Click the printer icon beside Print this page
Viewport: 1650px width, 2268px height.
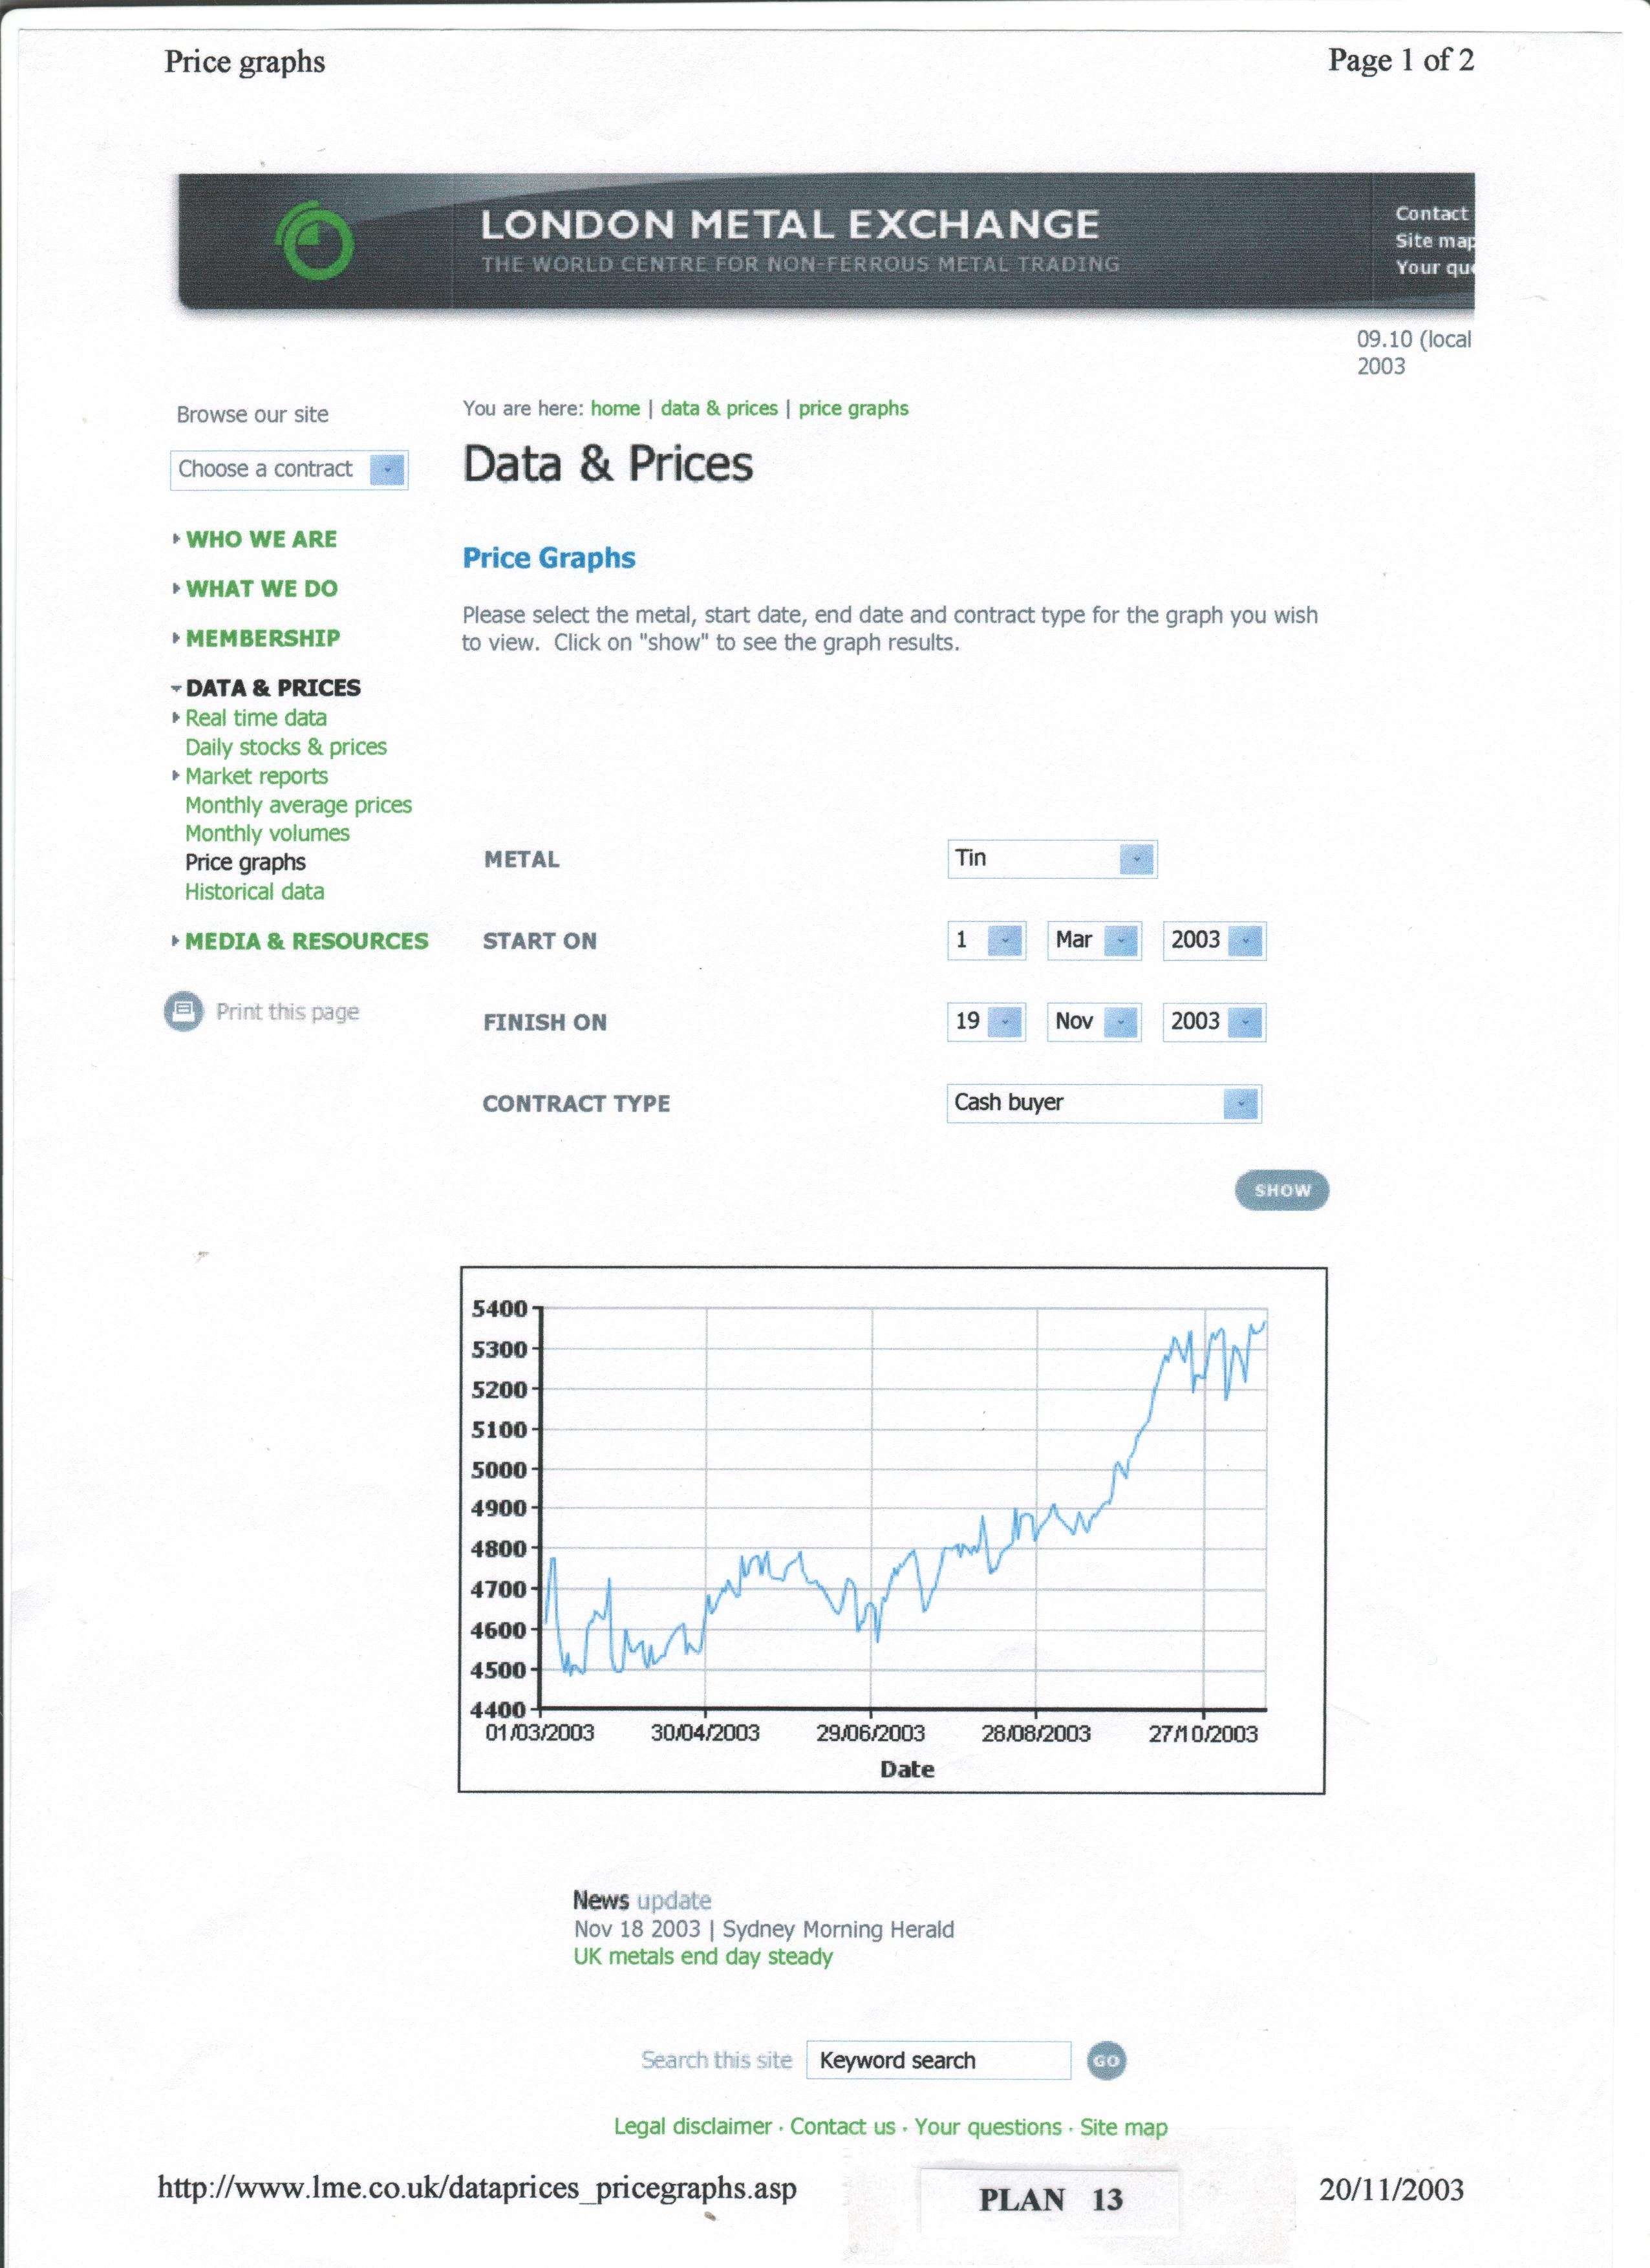(x=183, y=1012)
